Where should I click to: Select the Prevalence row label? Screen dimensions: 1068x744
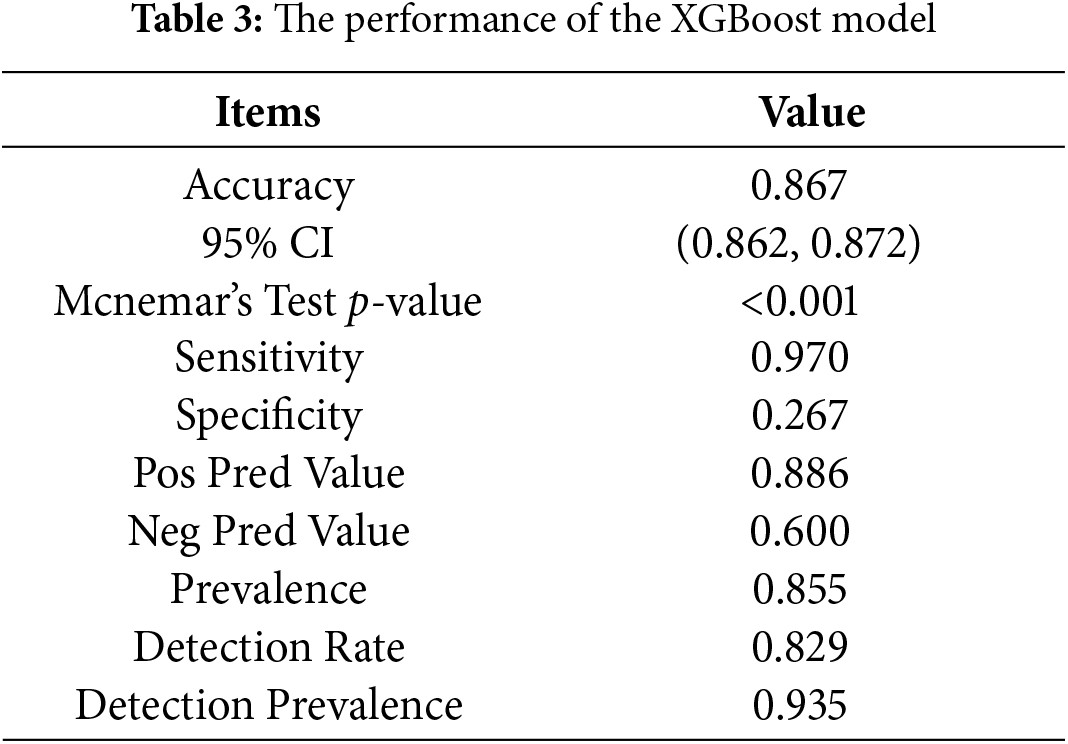click(x=268, y=589)
